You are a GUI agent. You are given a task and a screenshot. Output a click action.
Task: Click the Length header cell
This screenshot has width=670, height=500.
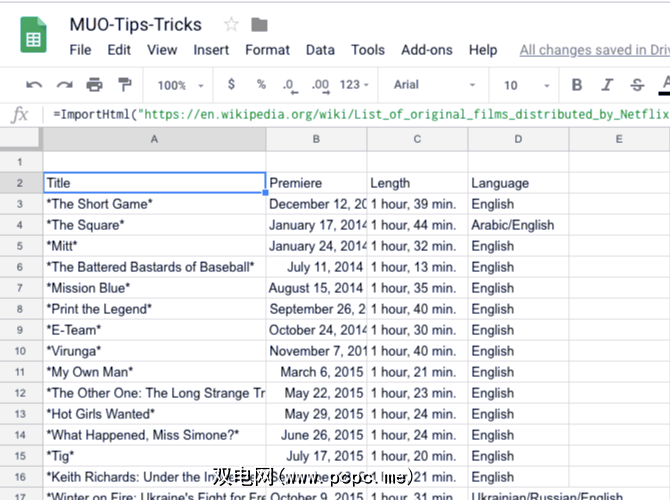point(417,183)
